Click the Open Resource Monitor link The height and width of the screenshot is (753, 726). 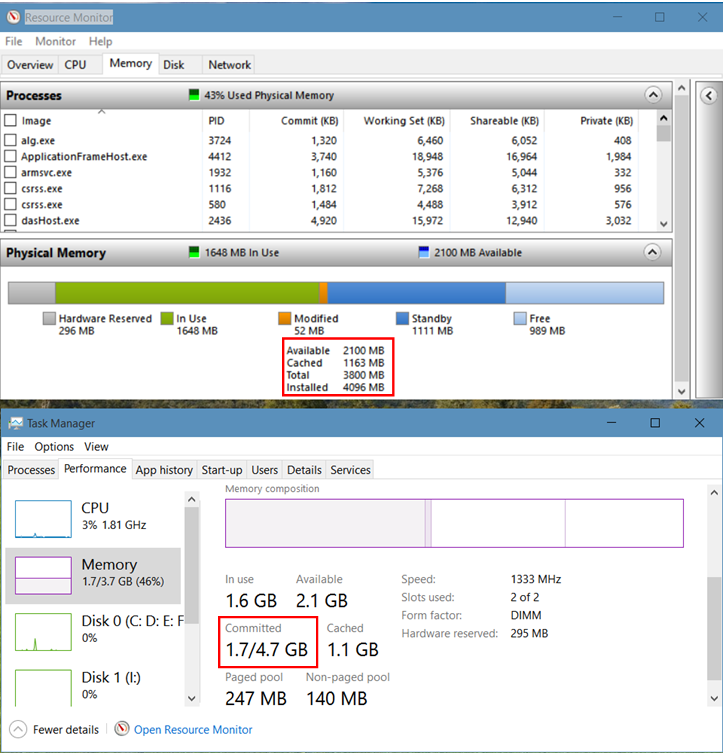point(193,729)
